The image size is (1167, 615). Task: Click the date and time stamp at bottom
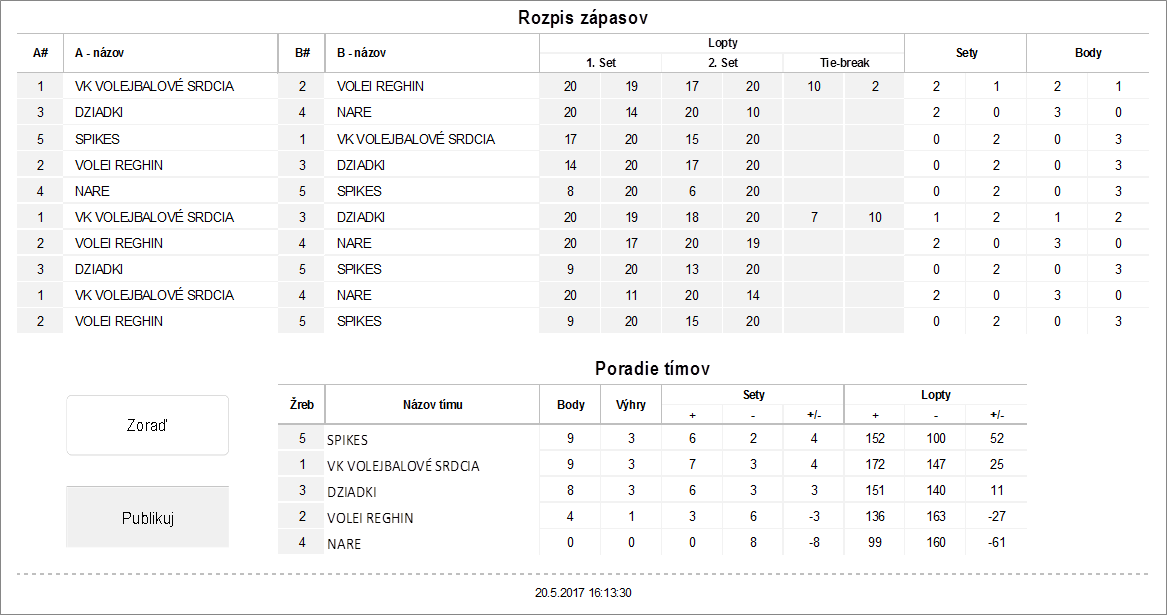[x=583, y=593]
